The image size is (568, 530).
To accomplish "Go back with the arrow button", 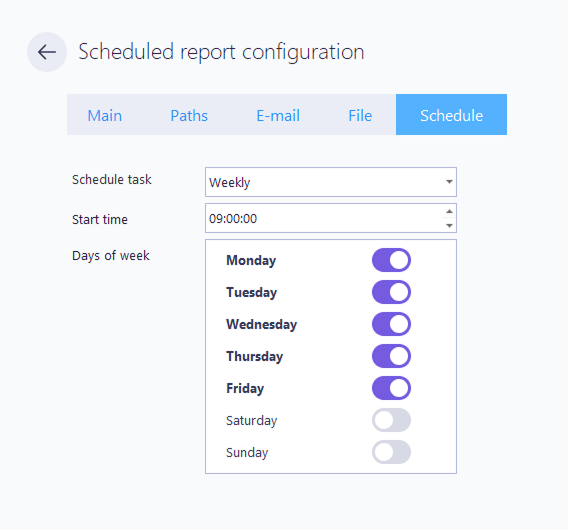I will 47,52.
